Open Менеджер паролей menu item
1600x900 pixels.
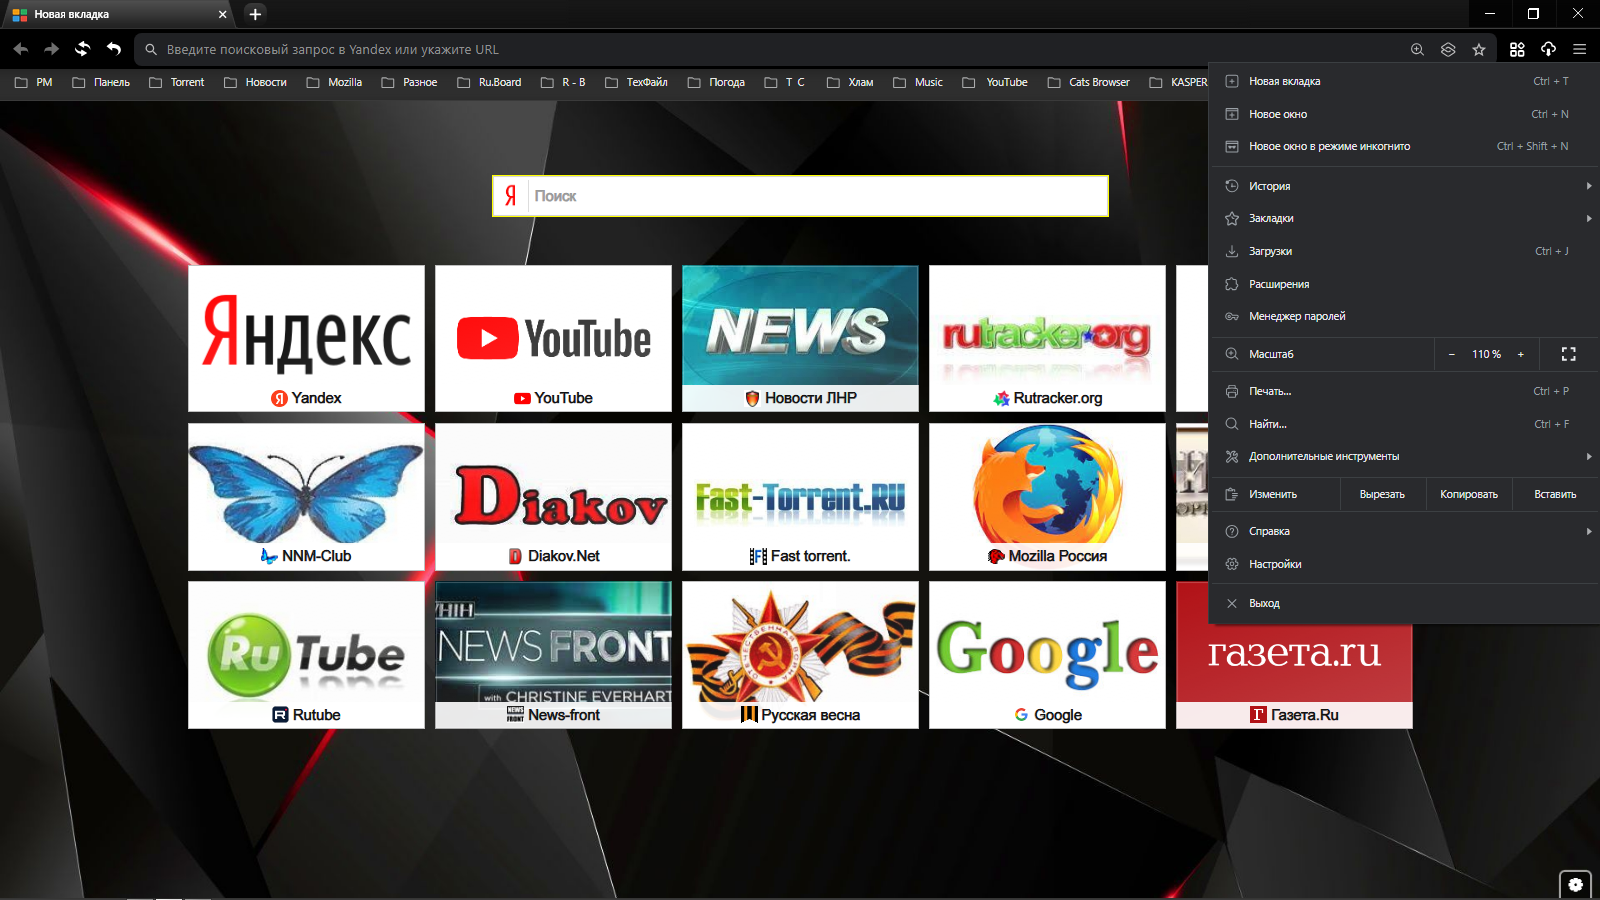tap(1404, 316)
